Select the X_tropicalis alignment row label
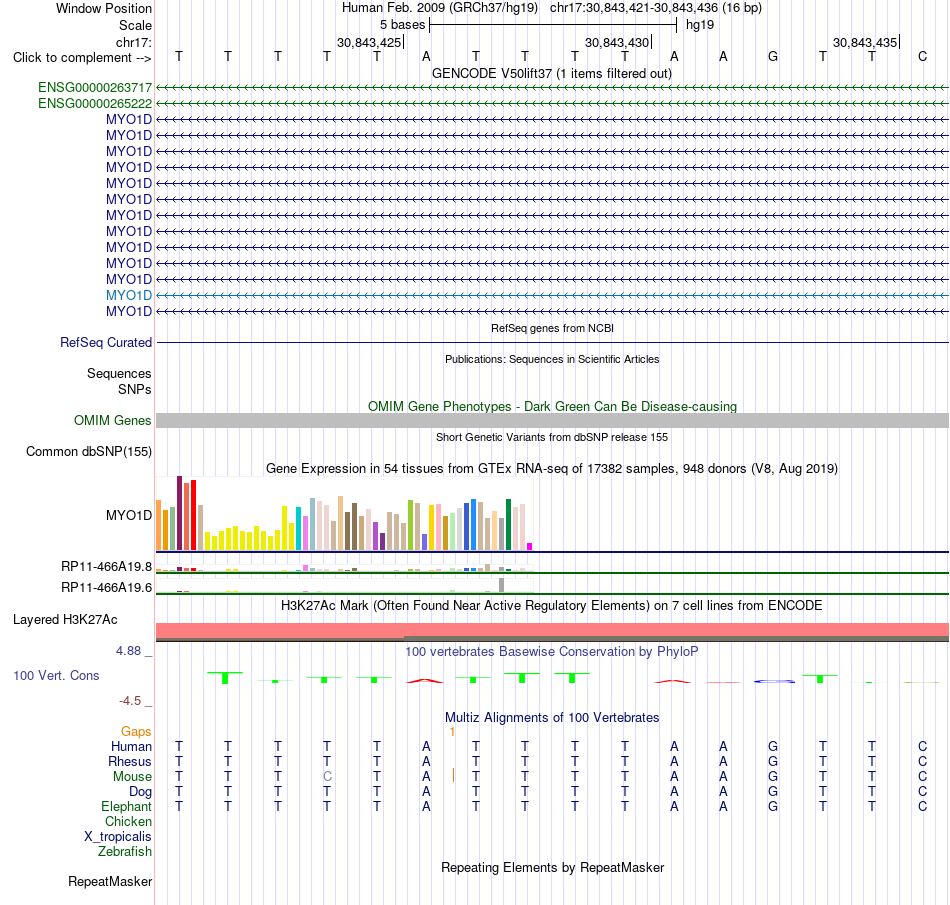This screenshot has width=950, height=905. pyautogui.click(x=118, y=837)
